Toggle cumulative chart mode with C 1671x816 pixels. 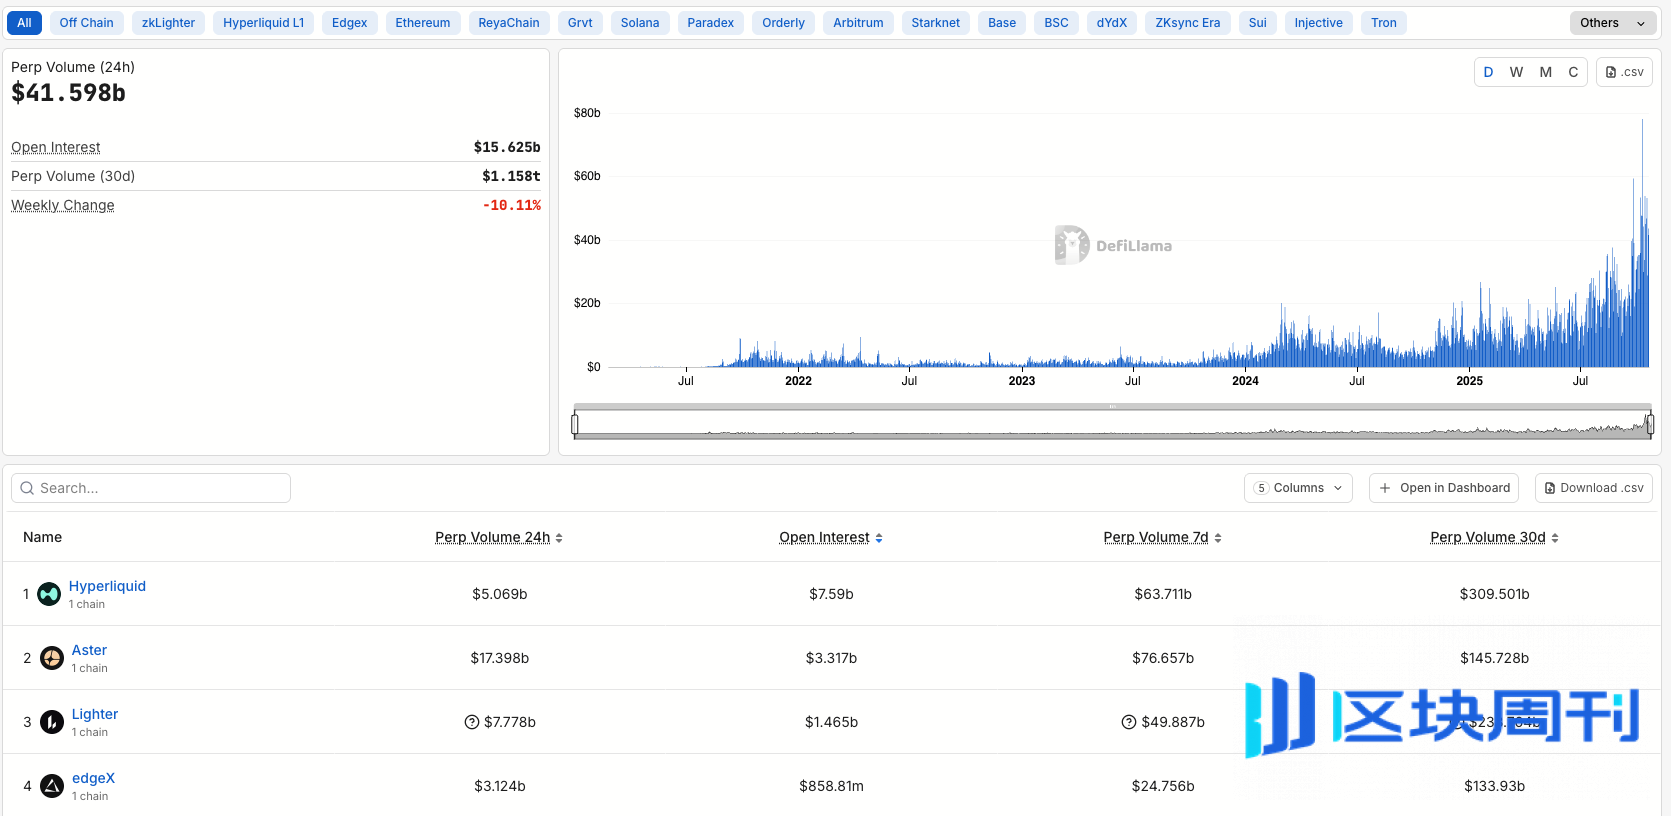click(1573, 72)
